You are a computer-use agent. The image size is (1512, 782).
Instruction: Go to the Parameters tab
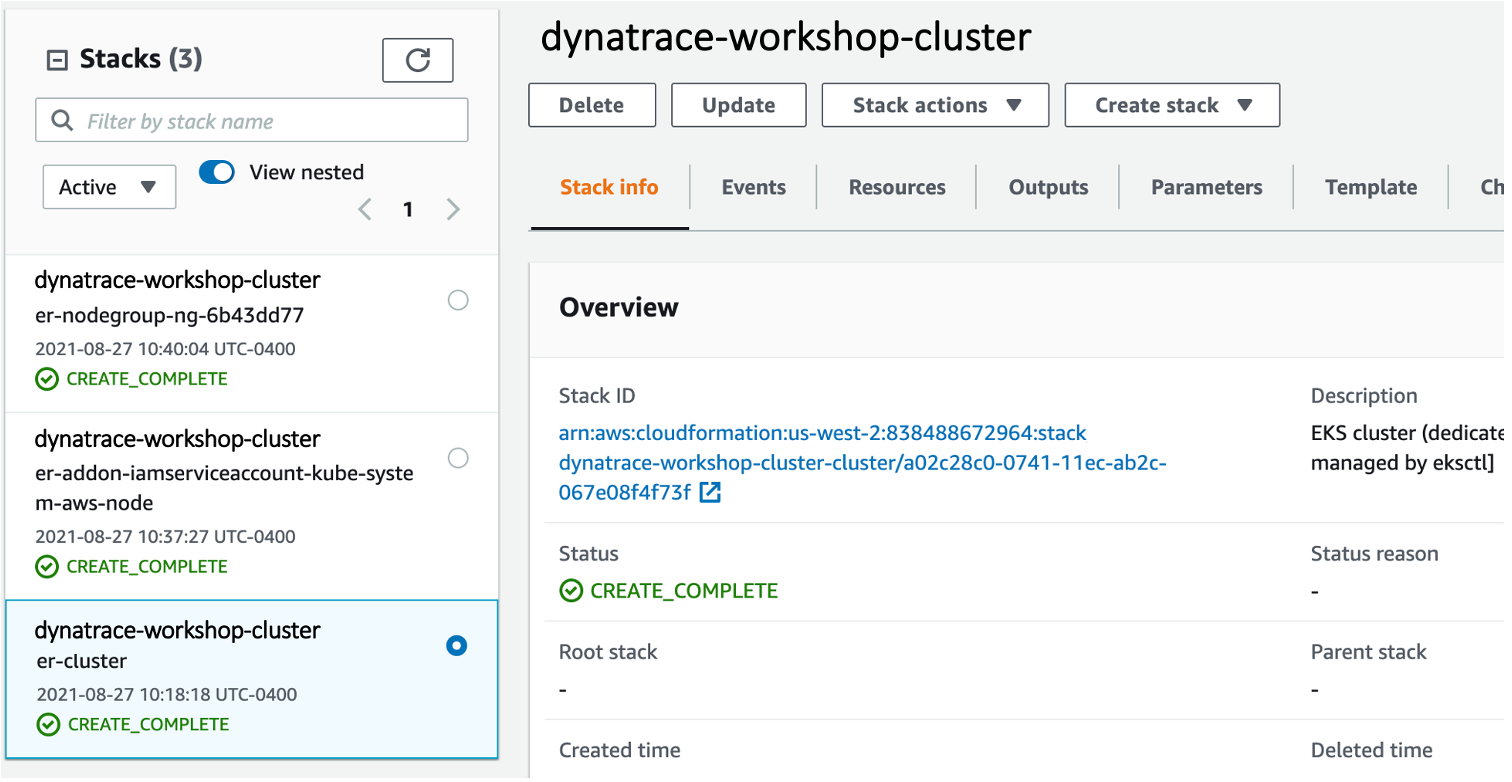point(1207,187)
